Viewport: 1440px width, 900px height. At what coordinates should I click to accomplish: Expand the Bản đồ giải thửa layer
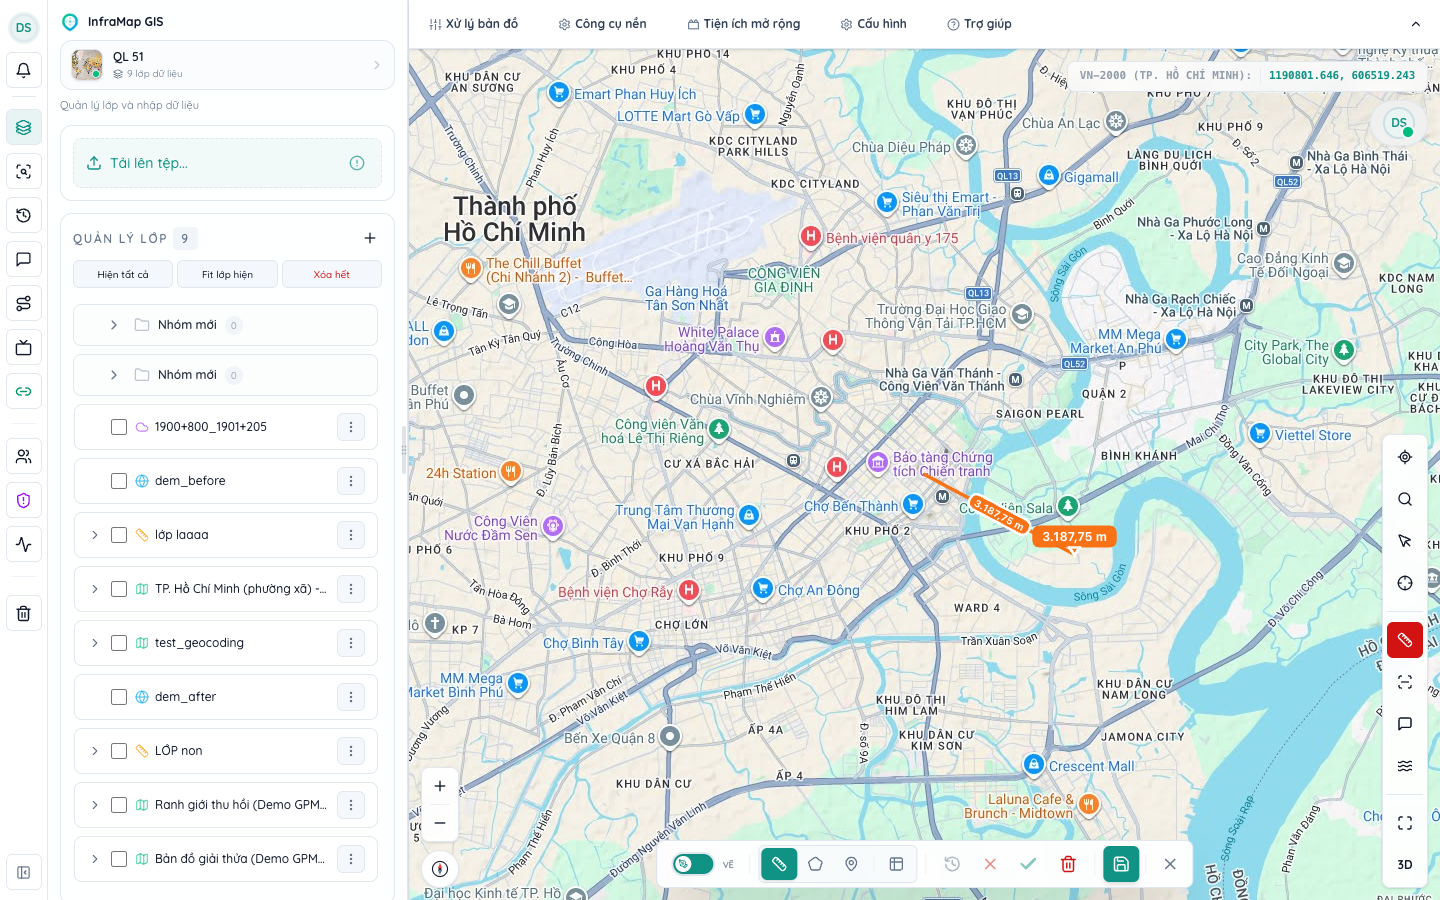[x=95, y=859]
